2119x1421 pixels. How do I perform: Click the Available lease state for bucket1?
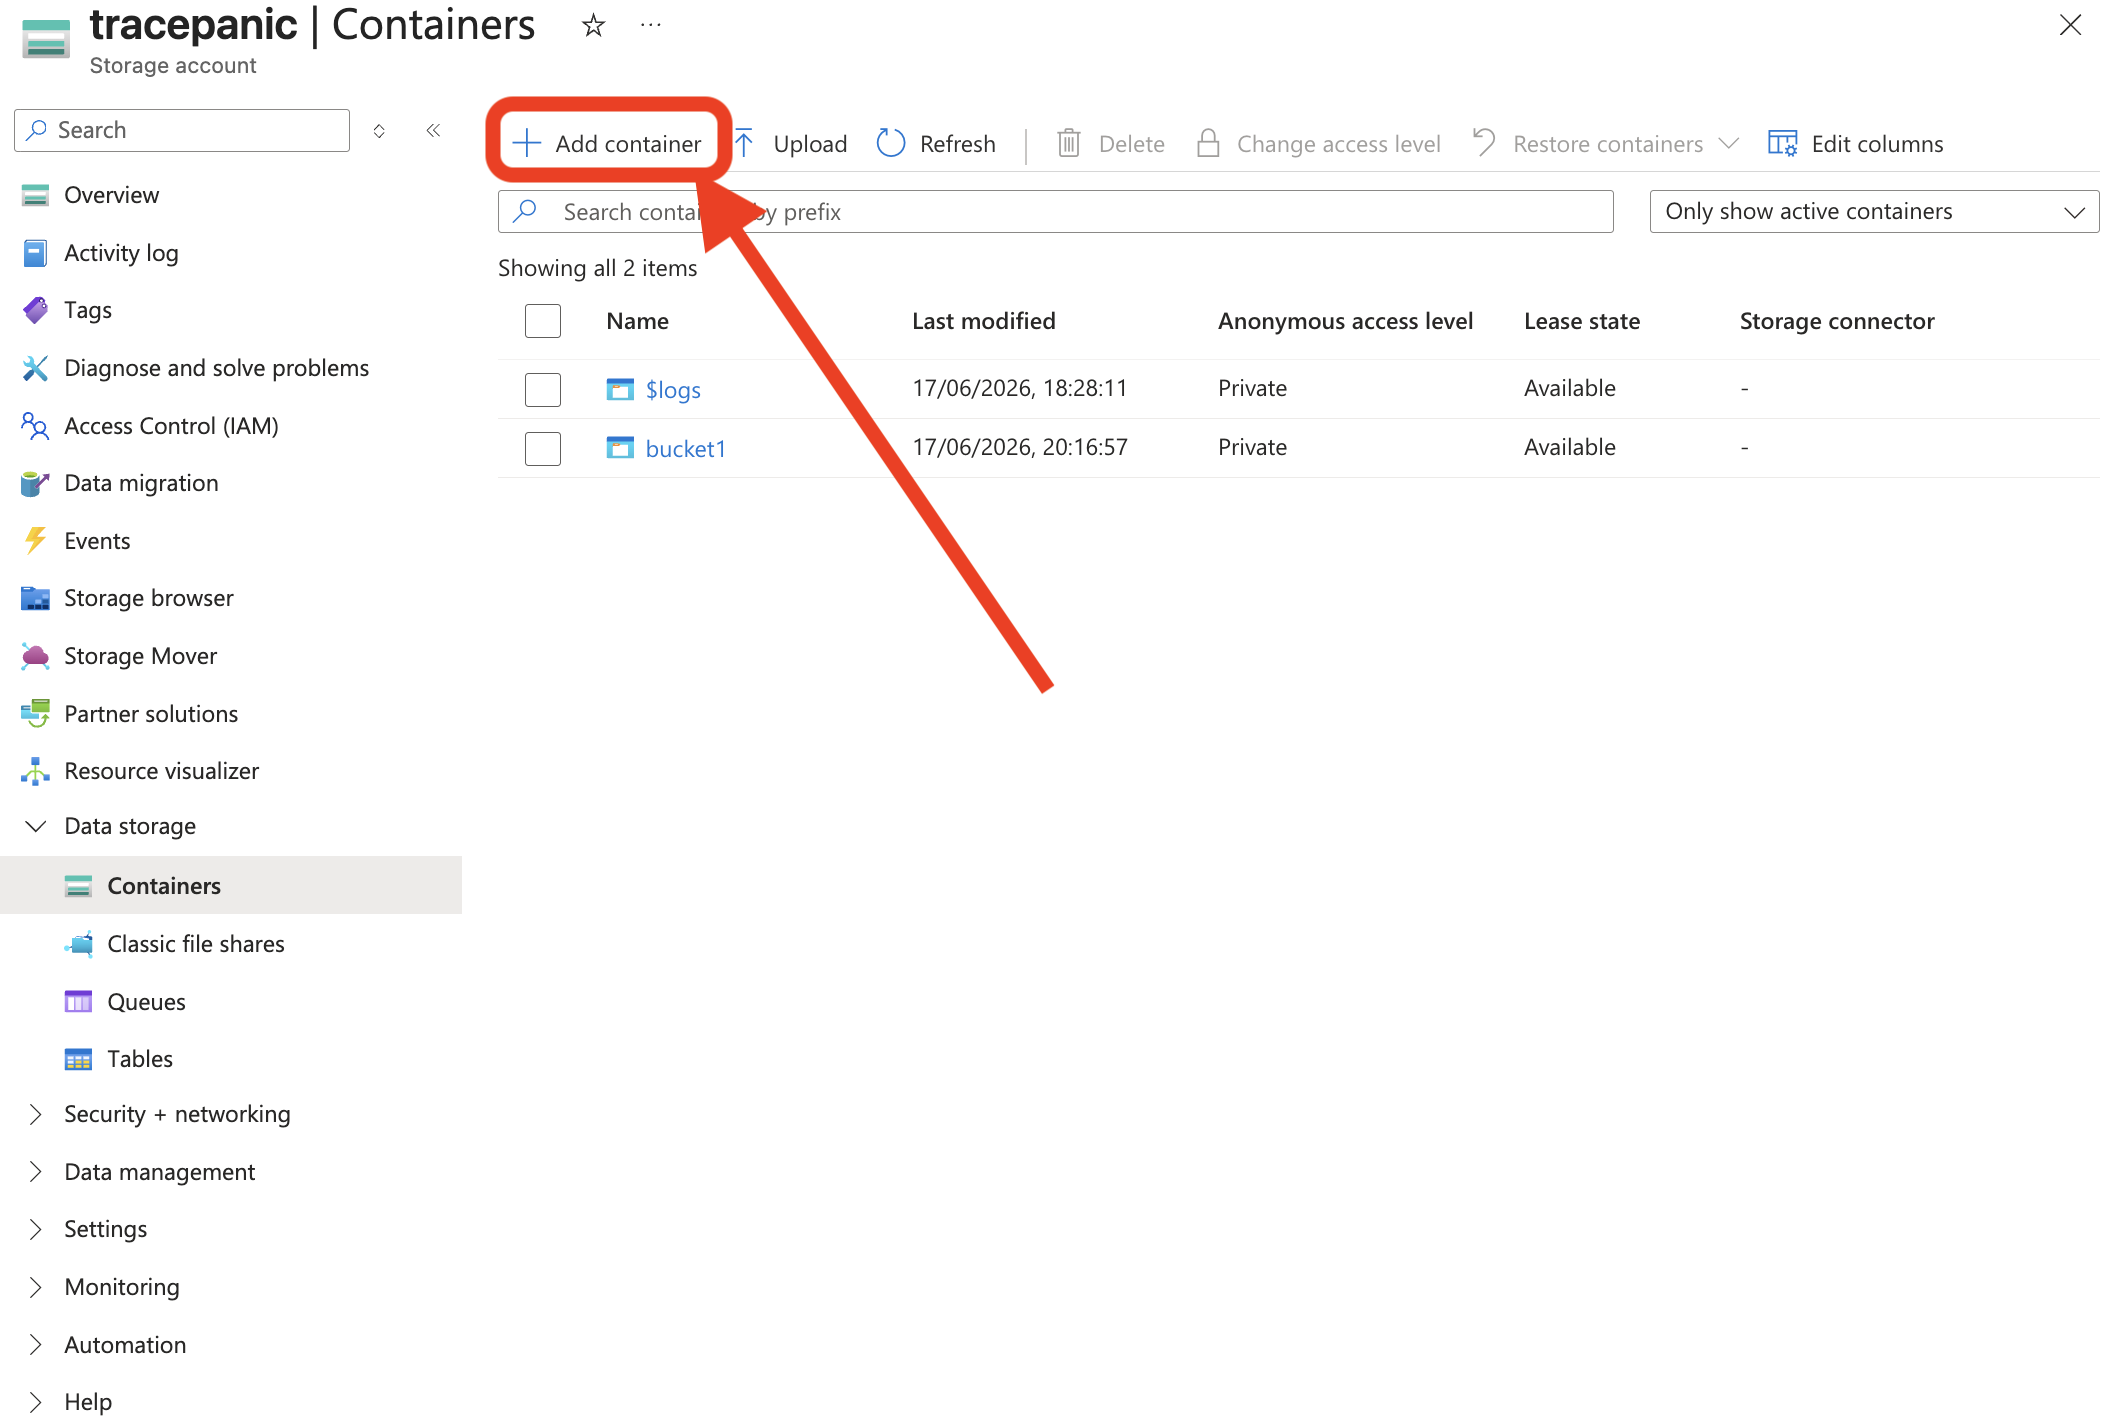(x=1570, y=447)
